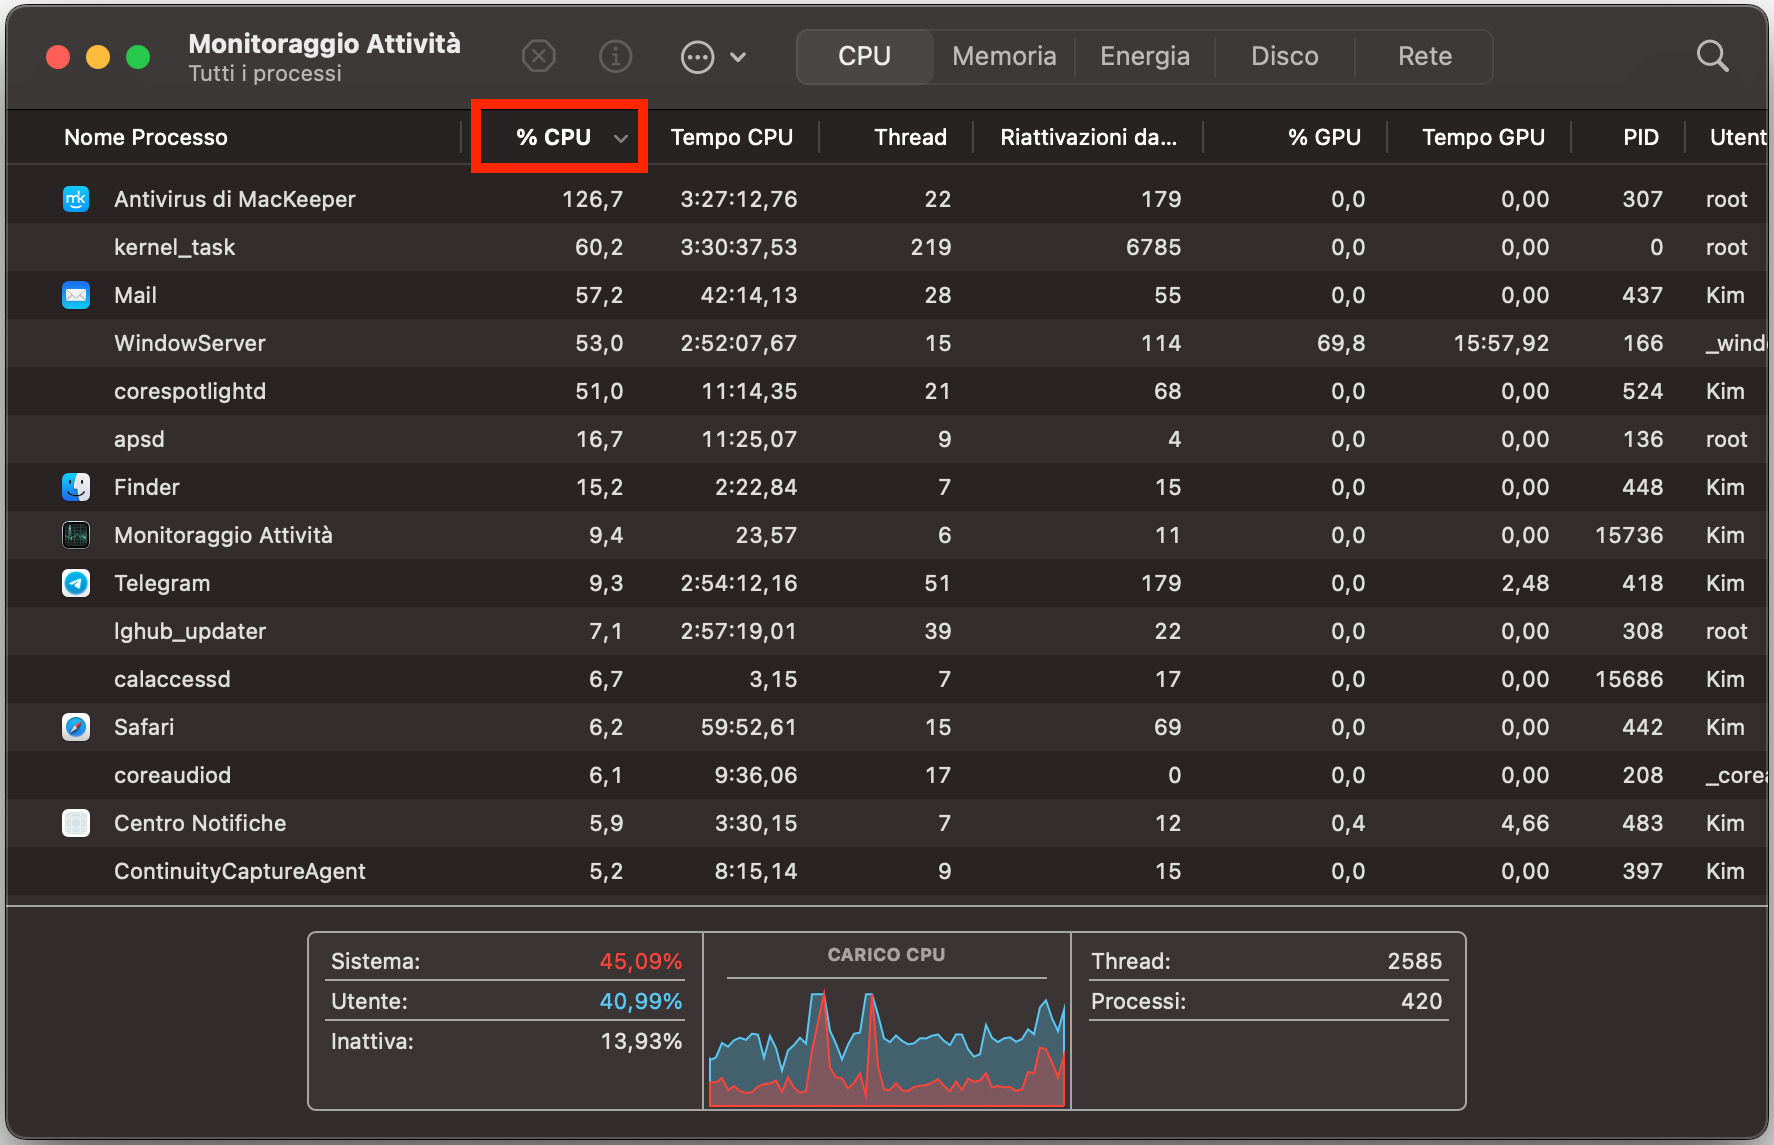Click the stop process (X) toolbar icon
Image resolution: width=1774 pixels, height=1145 pixels.
[x=539, y=56]
